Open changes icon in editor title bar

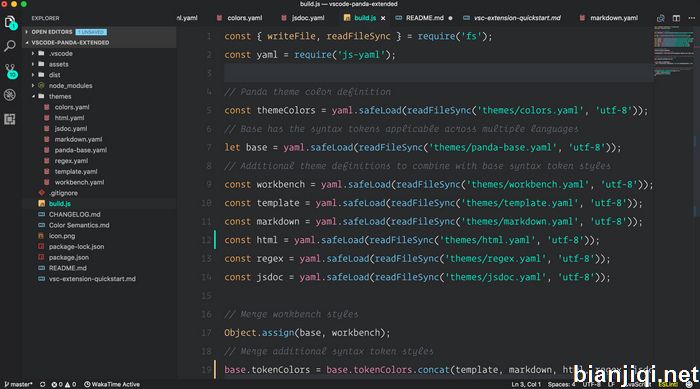point(661,18)
